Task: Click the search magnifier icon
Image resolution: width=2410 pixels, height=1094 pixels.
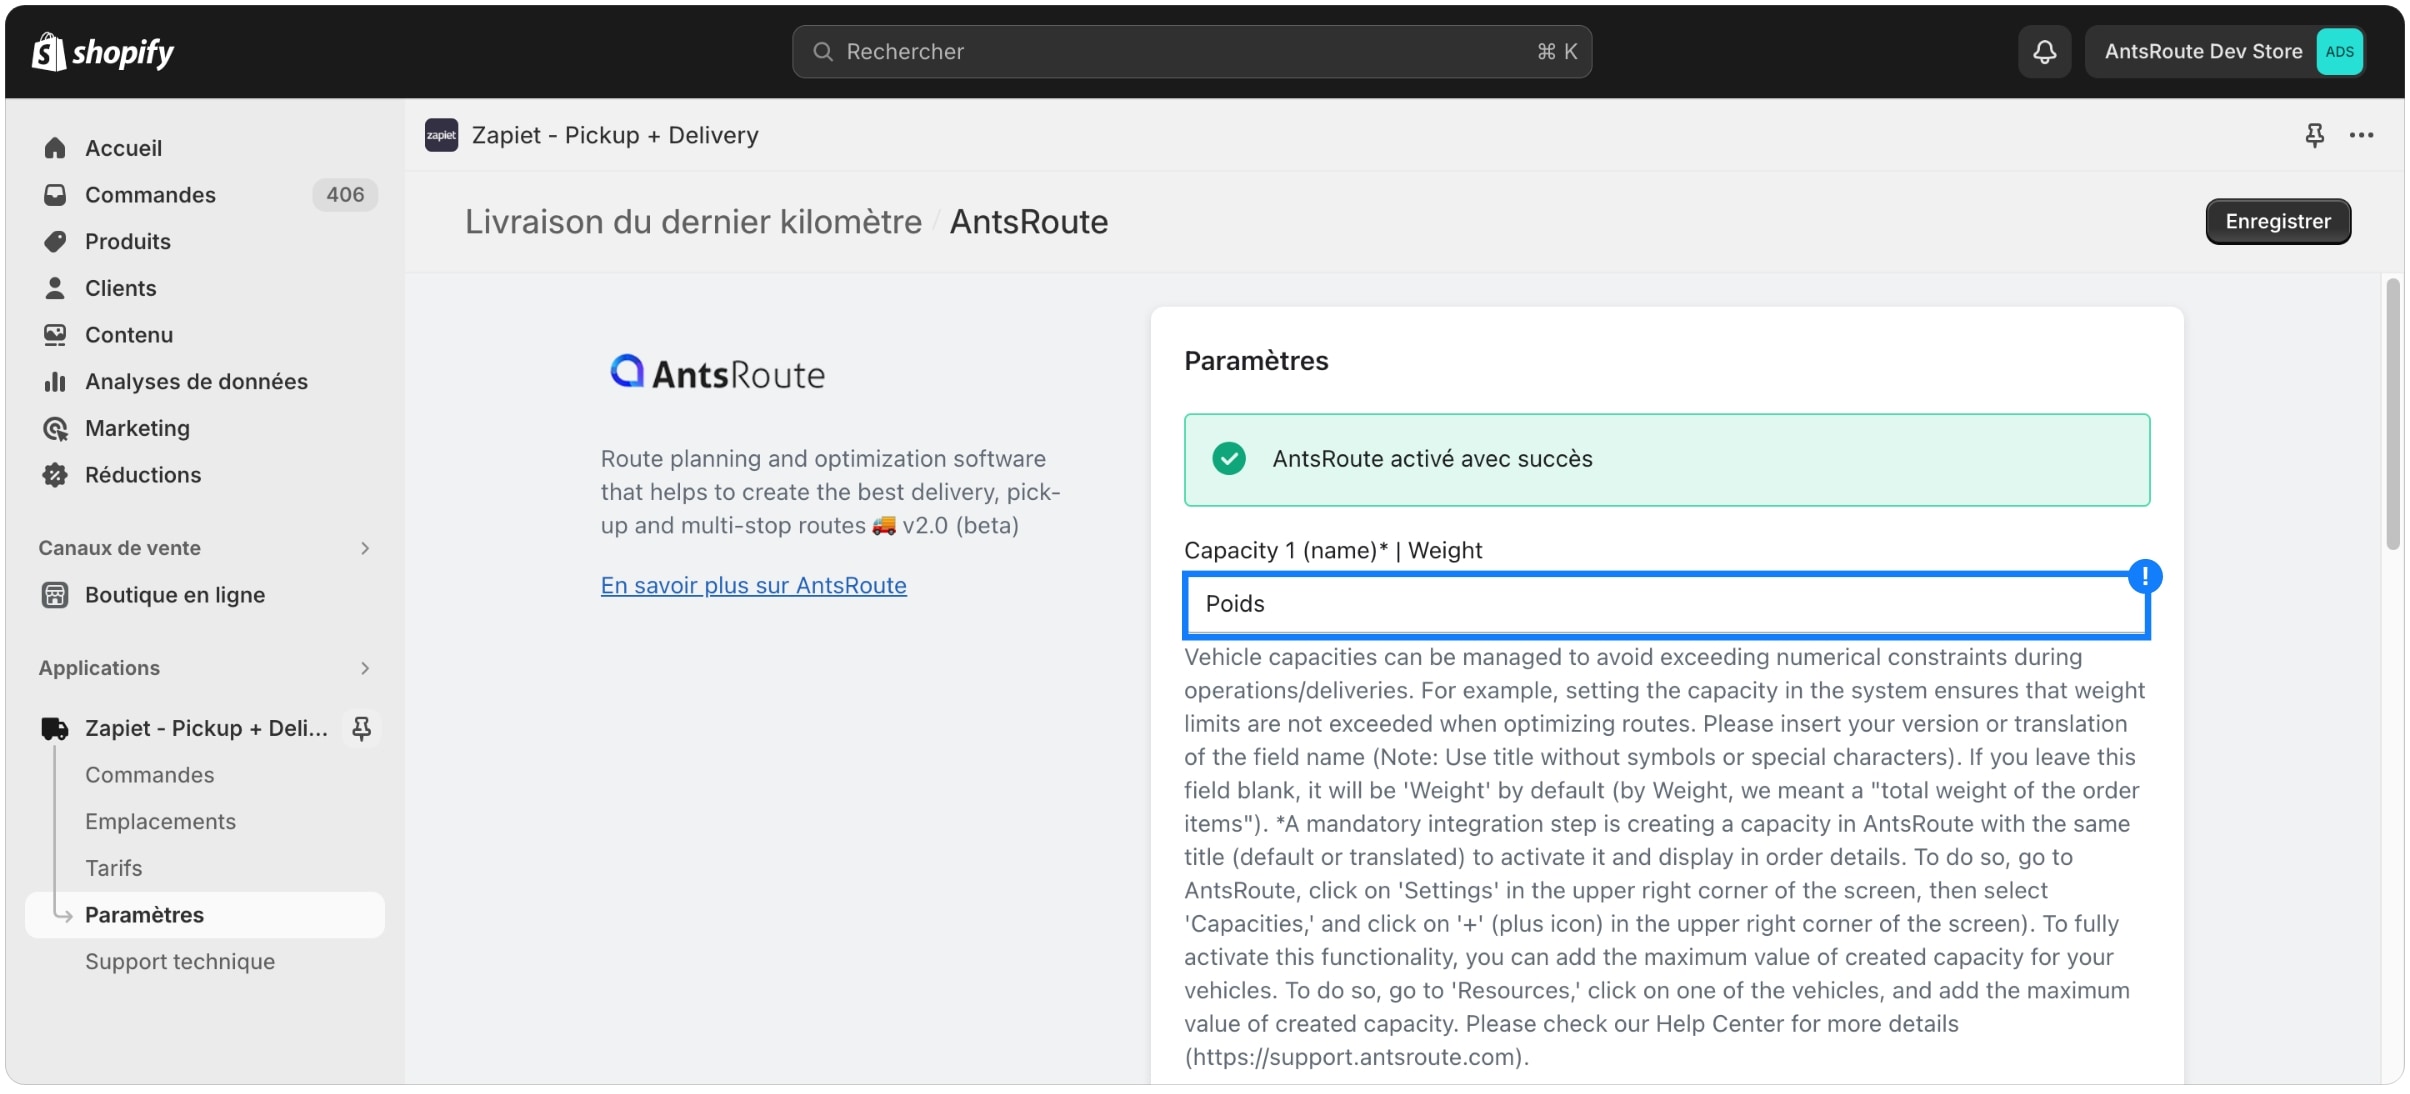Action: (x=822, y=51)
